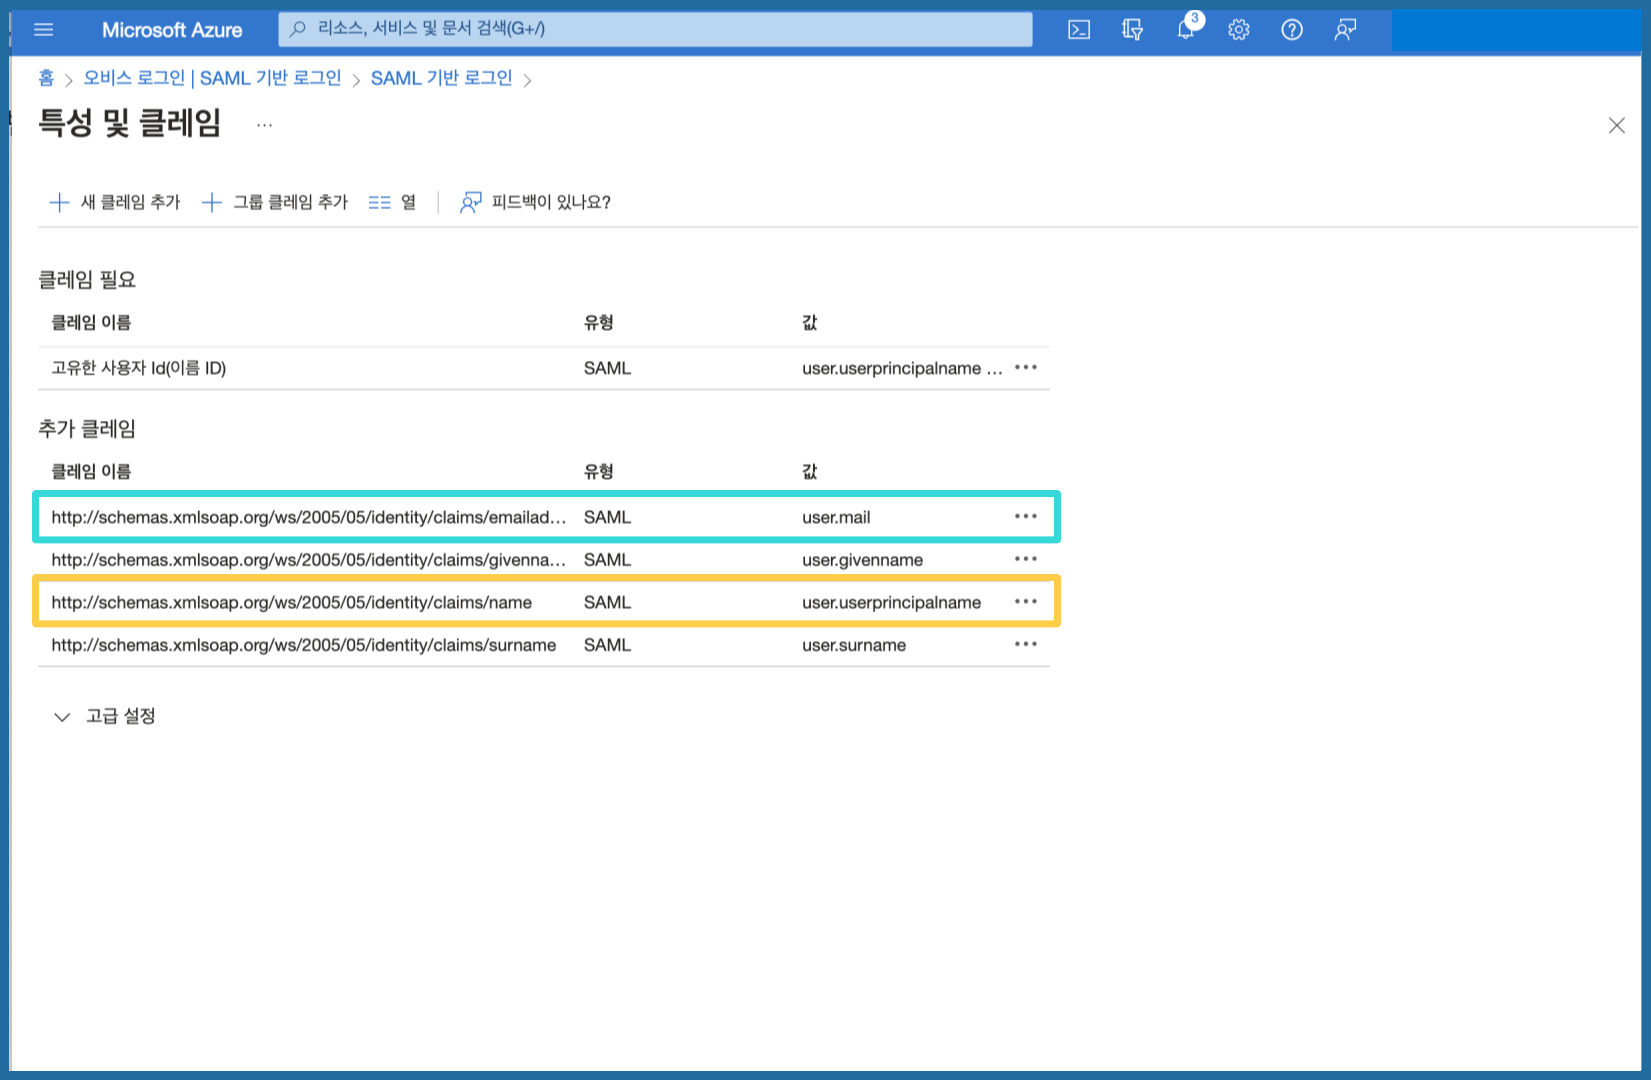Click 피드백이 있나요? button

[x=535, y=202]
